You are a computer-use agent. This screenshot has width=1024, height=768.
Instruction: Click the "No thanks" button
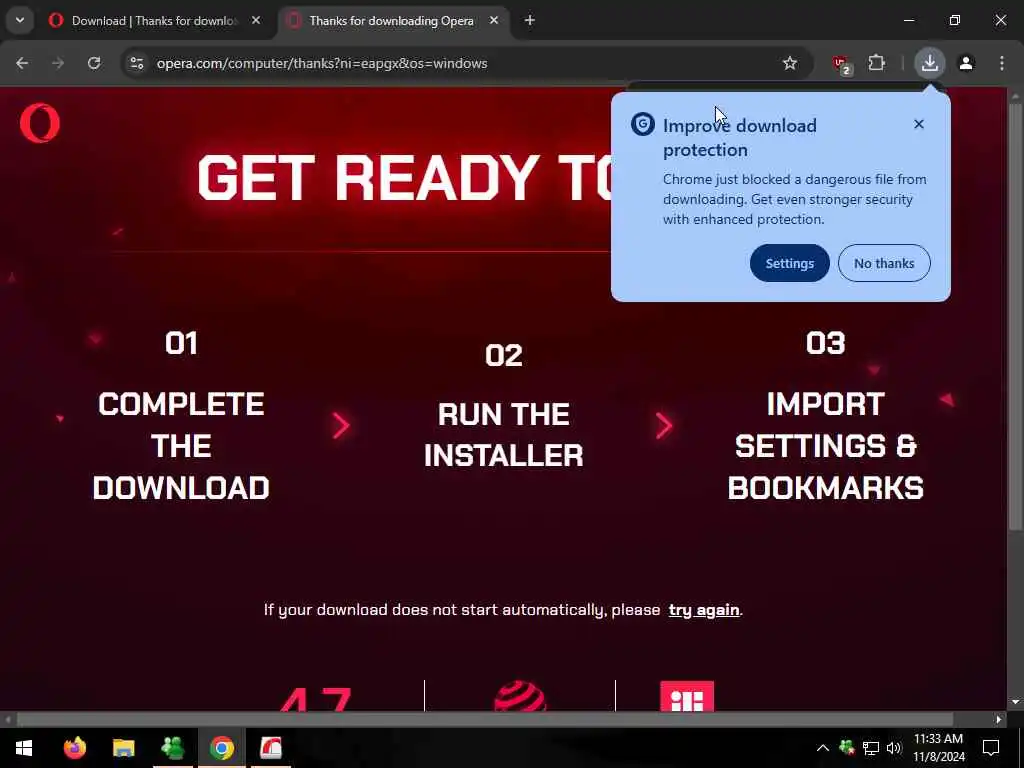[x=884, y=263]
